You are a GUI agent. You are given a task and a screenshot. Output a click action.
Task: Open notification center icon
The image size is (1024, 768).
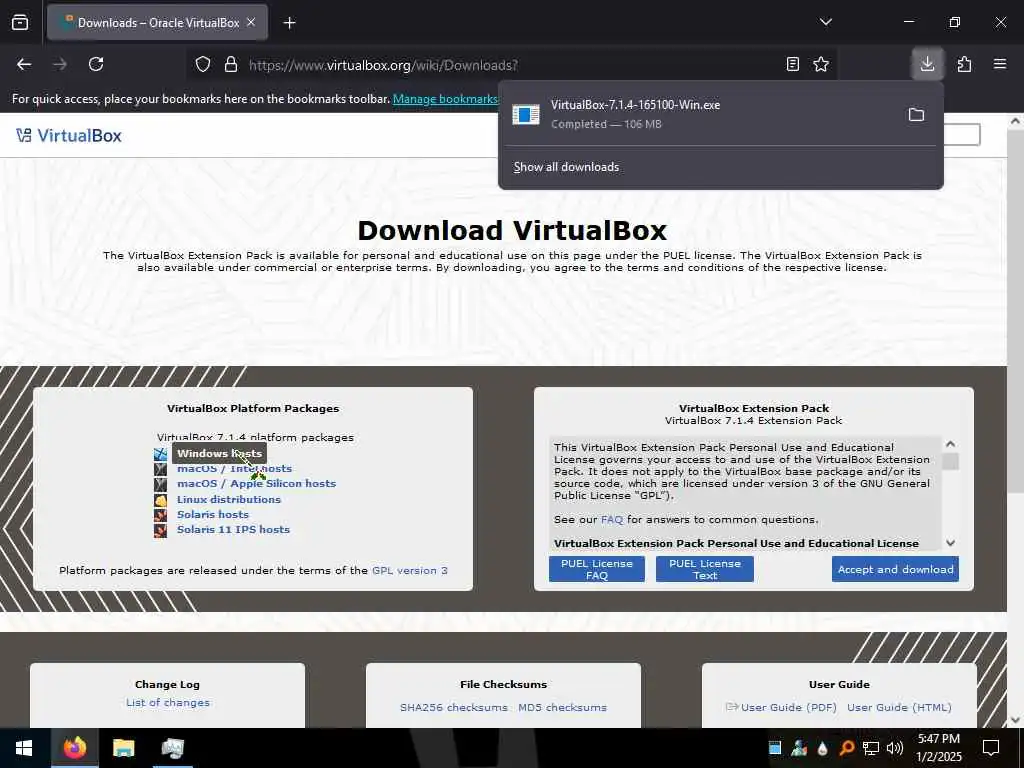pyautogui.click(x=991, y=748)
